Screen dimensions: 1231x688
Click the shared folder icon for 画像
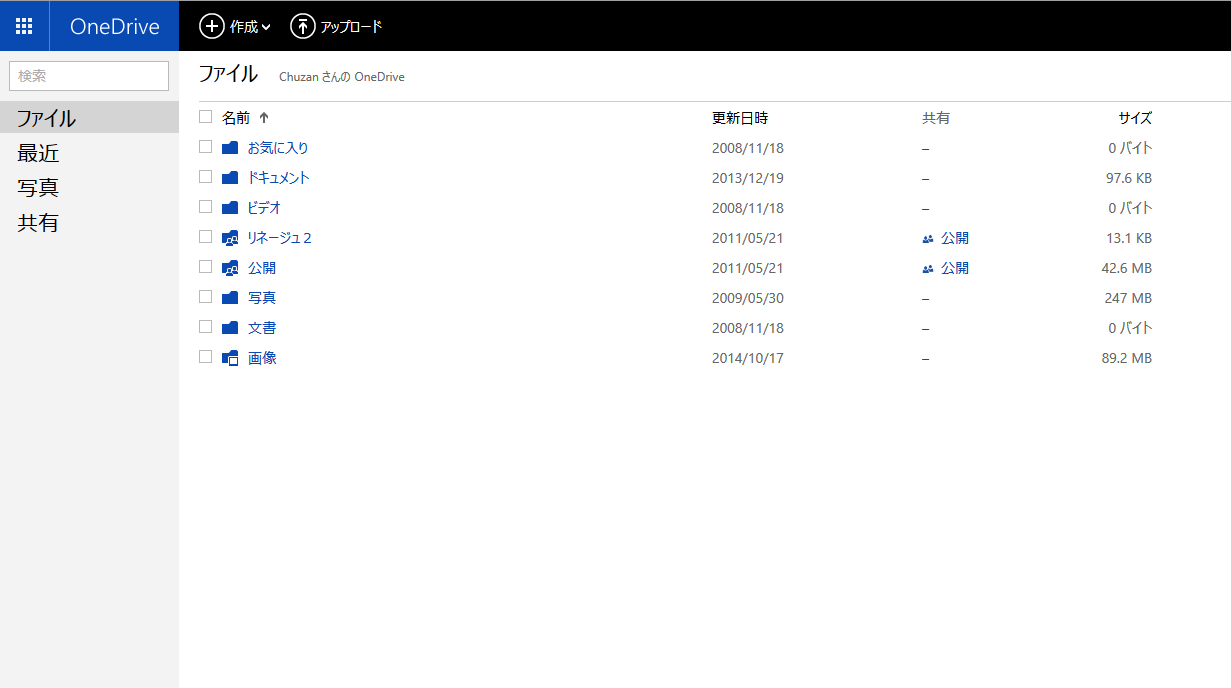229,357
